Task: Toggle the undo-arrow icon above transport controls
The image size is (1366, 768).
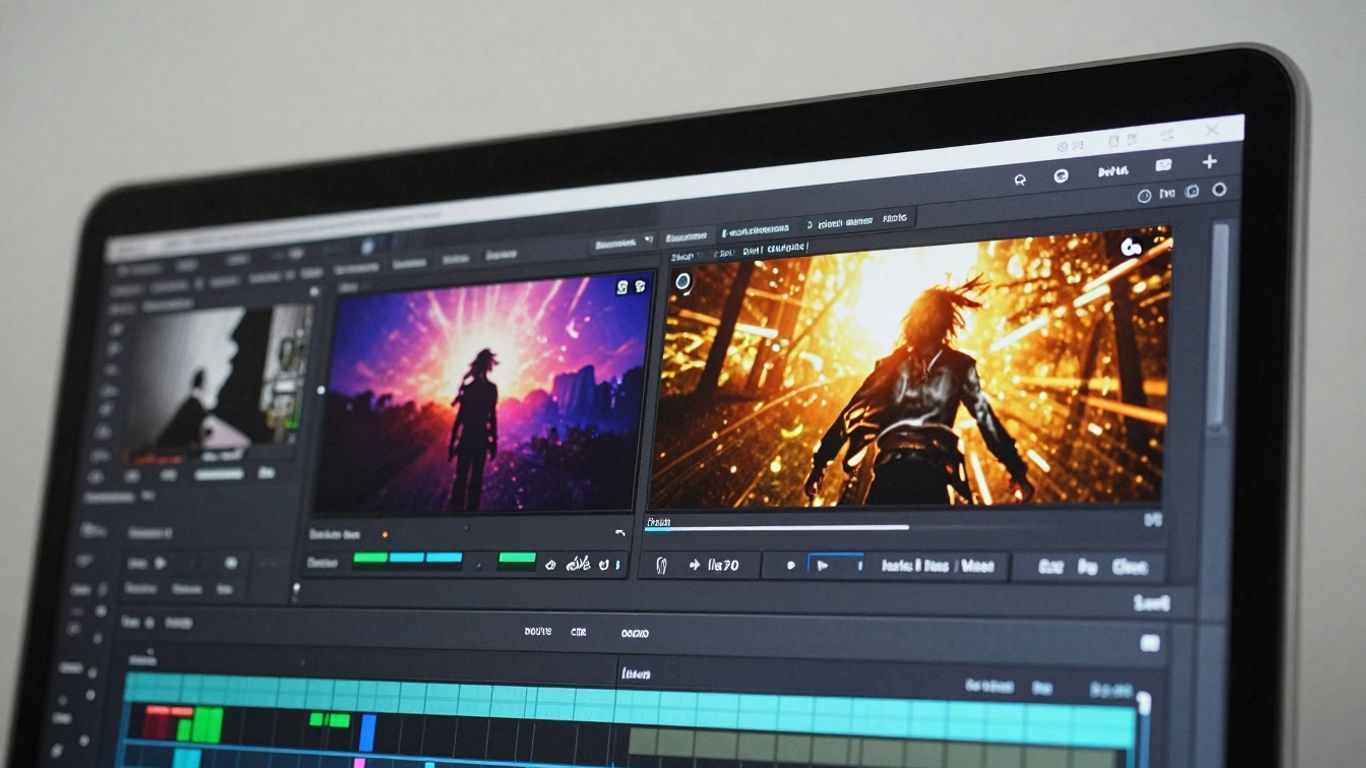Action: pos(621,533)
